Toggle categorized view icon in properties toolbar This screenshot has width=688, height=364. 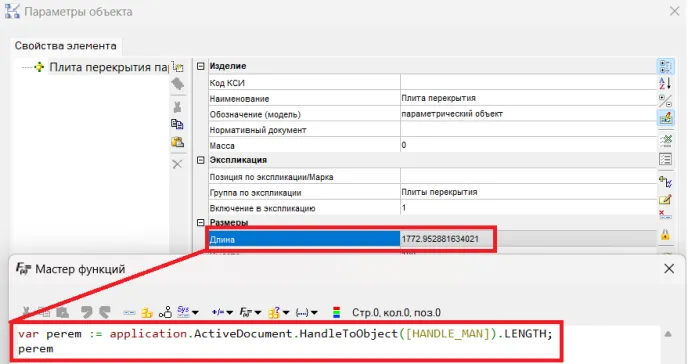(x=665, y=67)
